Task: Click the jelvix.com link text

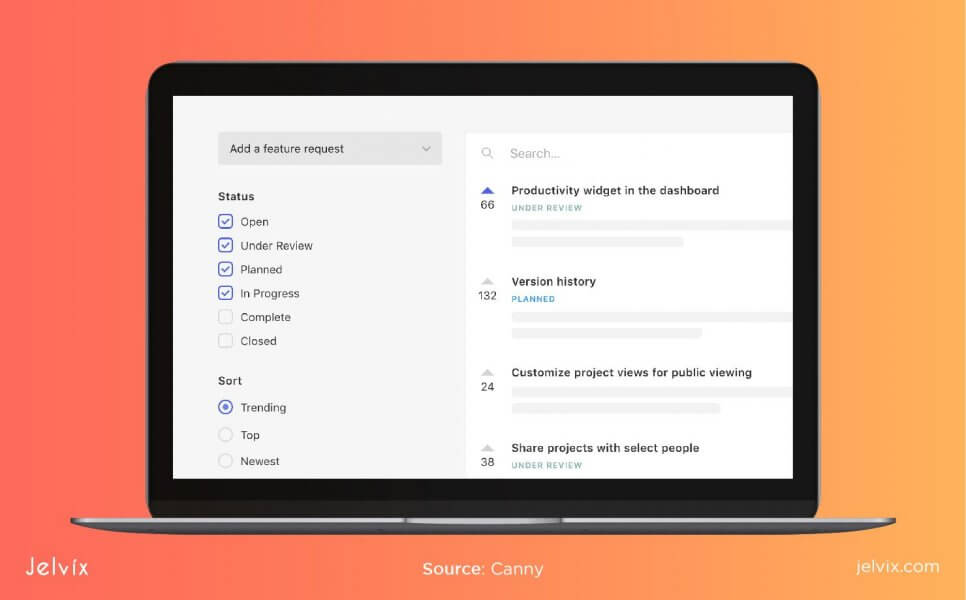Action: tap(898, 567)
